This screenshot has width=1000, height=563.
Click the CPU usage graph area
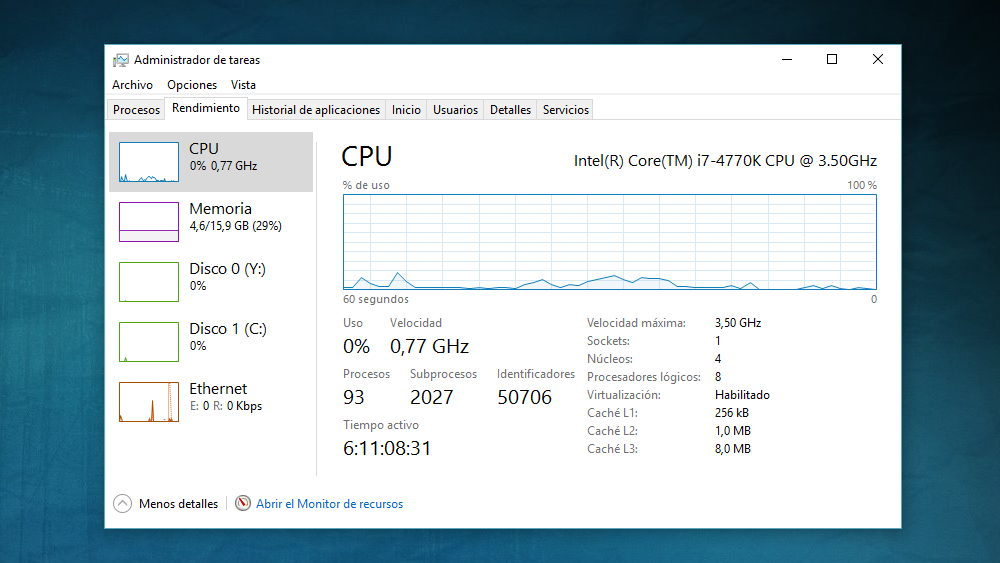coord(610,242)
